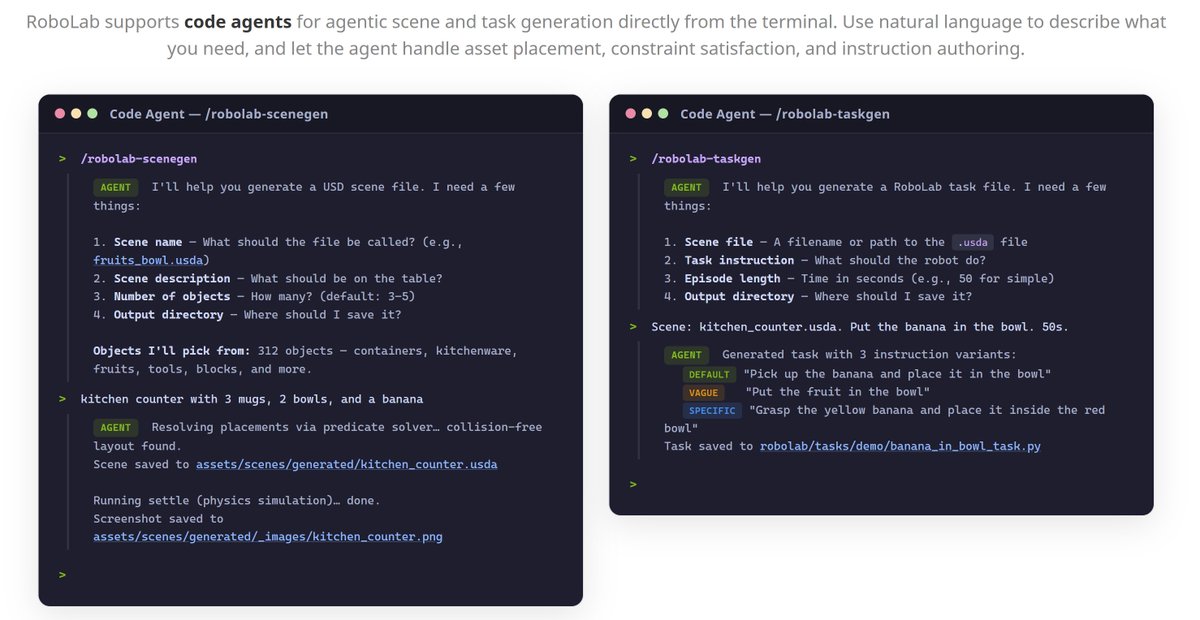Open kitchen_counter.png screenshot link
Viewport: 1200px width, 620px height.
[x=268, y=537]
